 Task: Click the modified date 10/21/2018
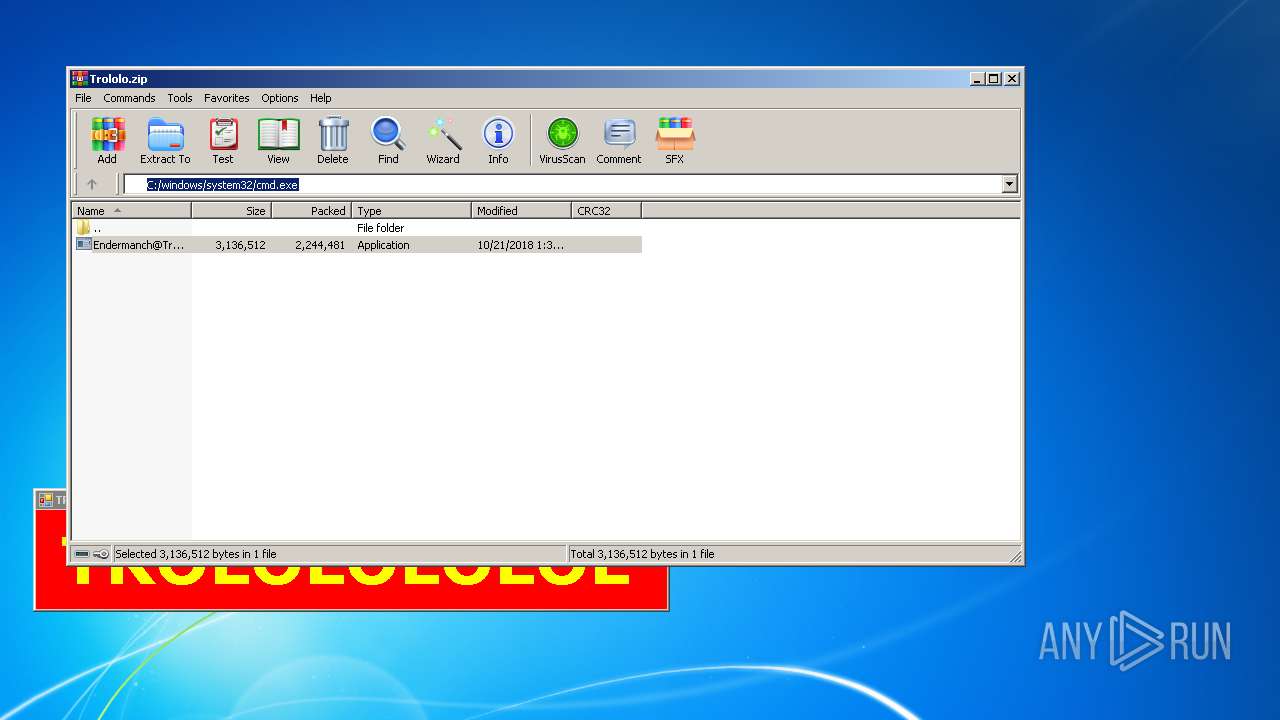[520, 245]
